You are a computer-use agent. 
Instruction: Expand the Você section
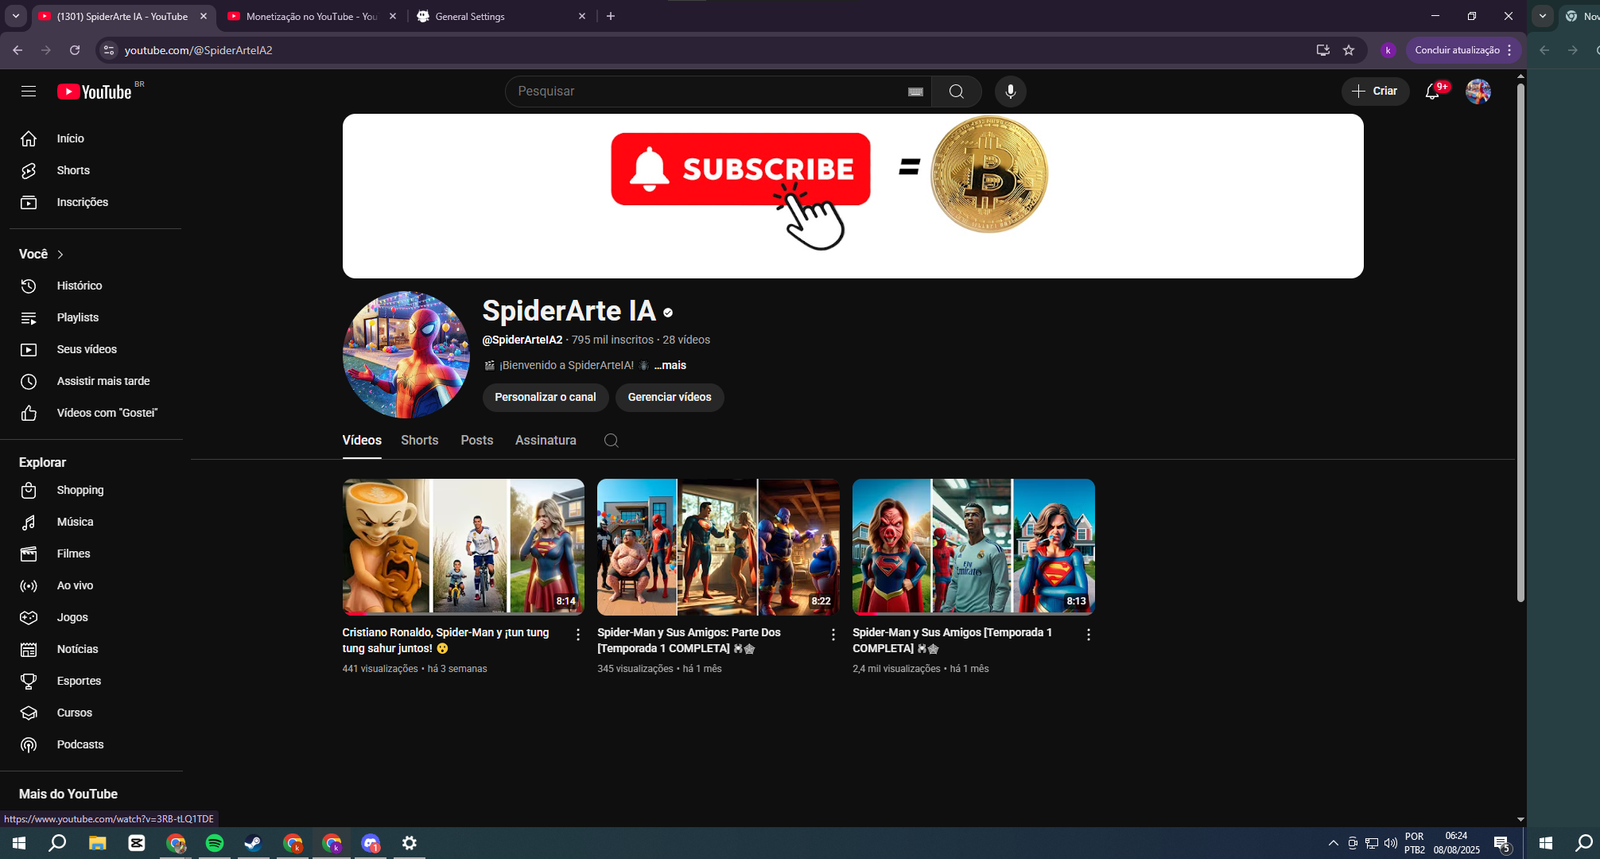(x=41, y=254)
